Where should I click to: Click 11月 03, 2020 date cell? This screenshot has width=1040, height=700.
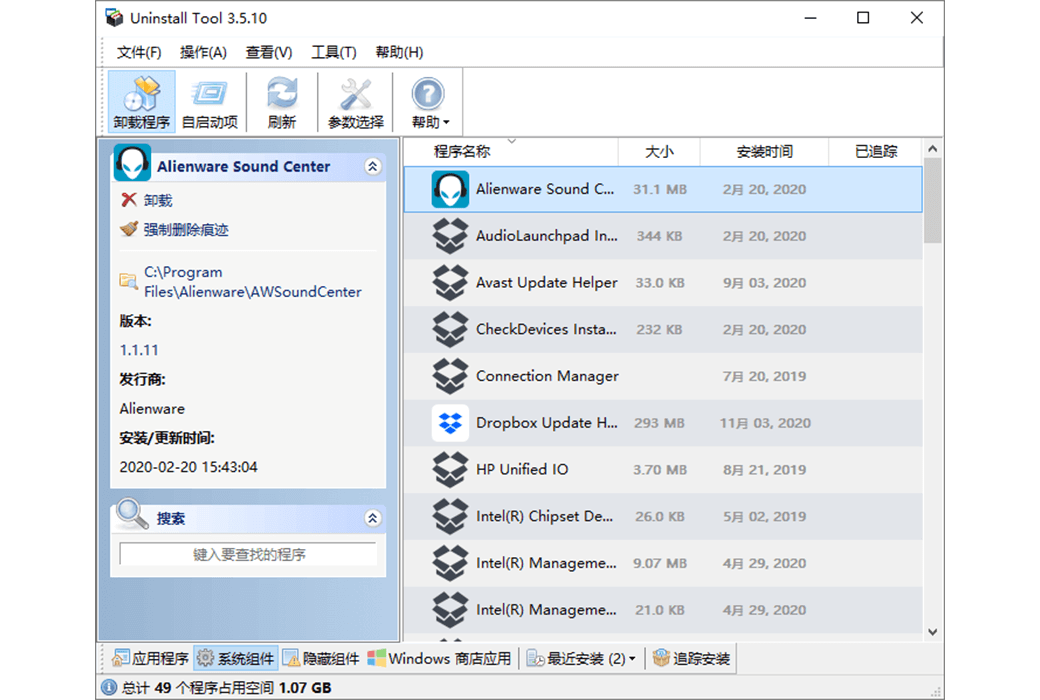pos(765,423)
